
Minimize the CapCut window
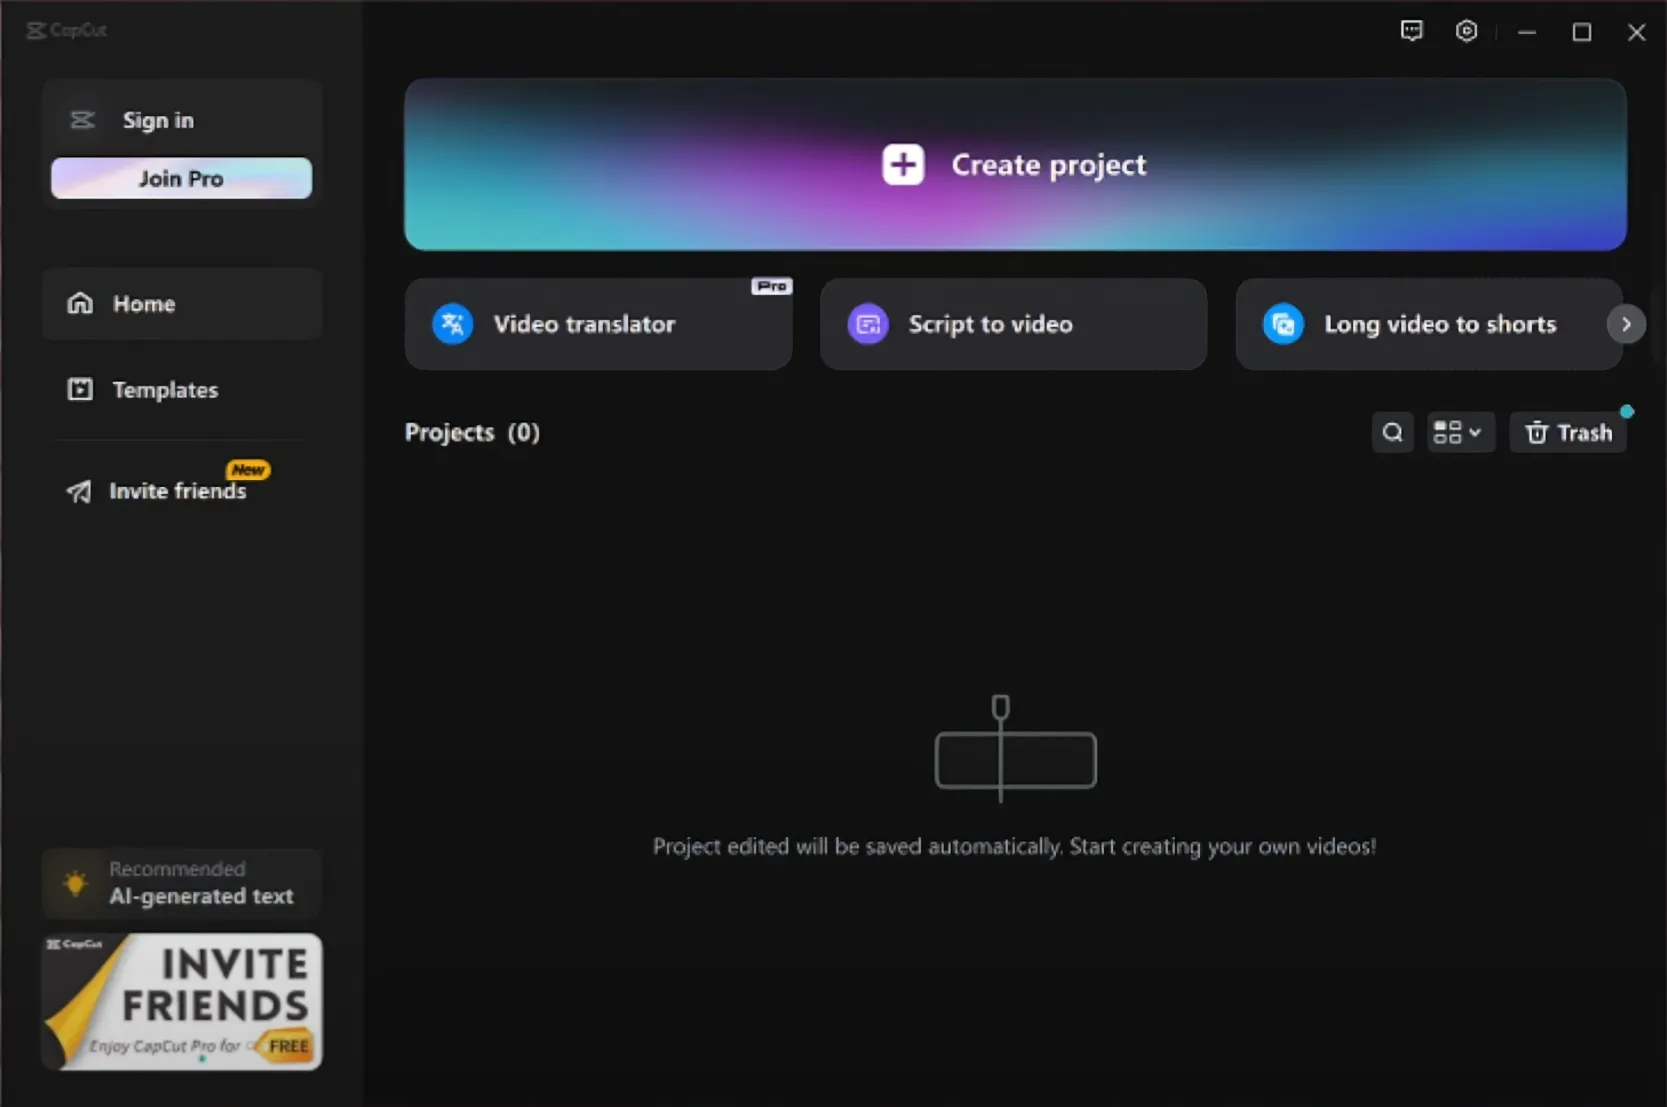tap(1526, 32)
